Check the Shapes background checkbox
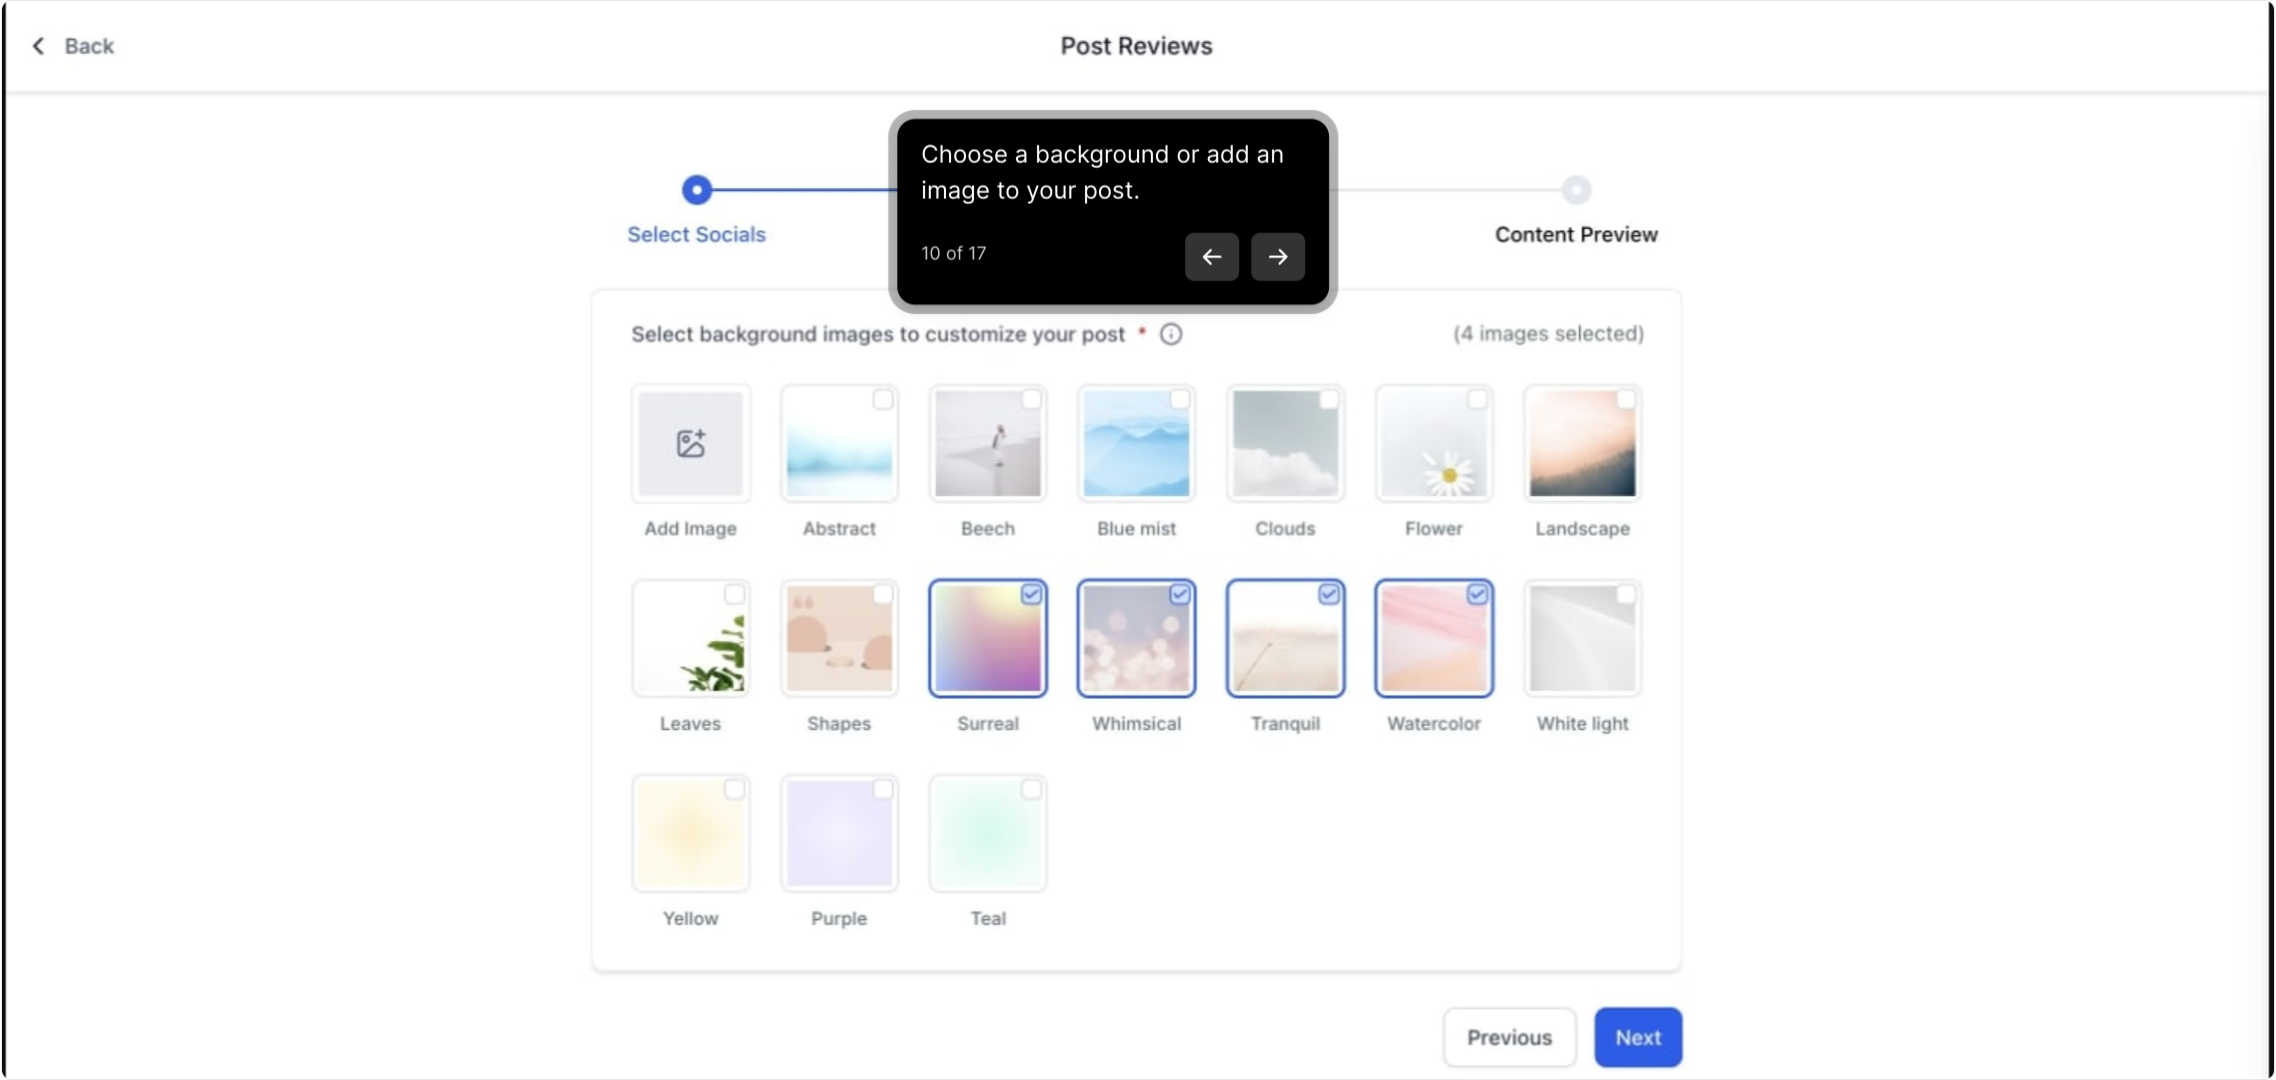Screen dimensions: 2276x1080 (883, 595)
